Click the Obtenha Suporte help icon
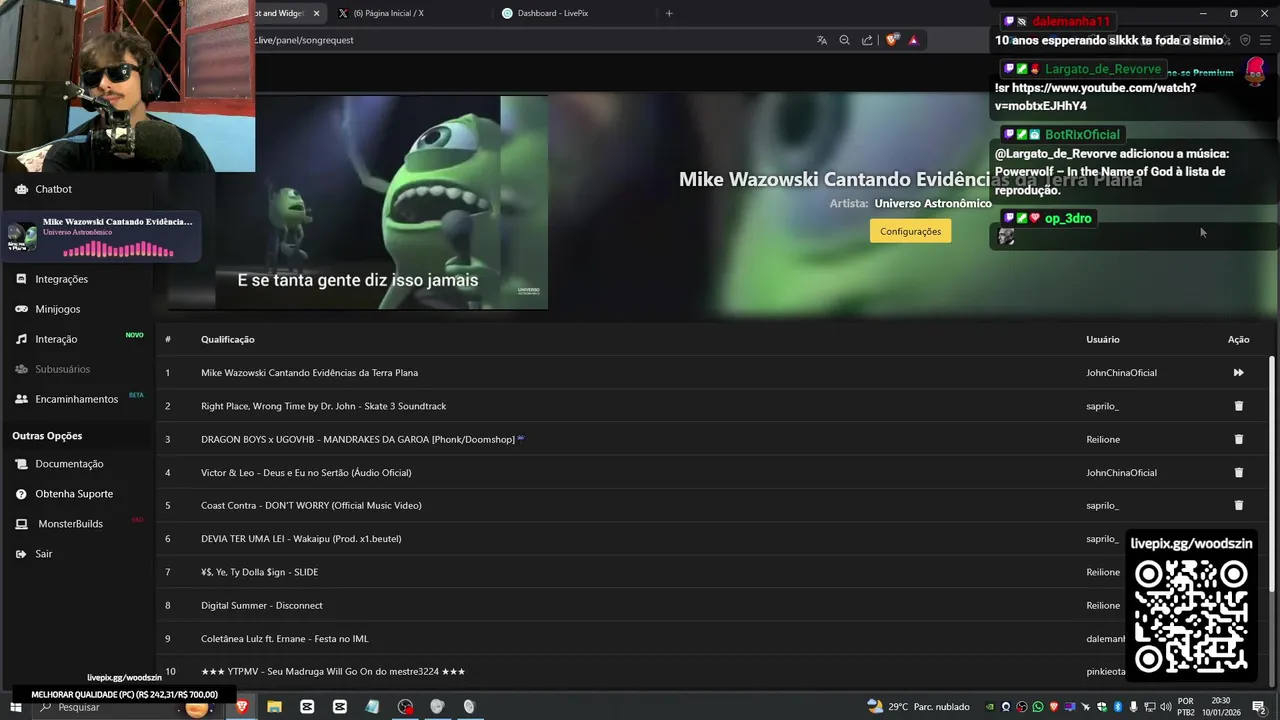 click(x=21, y=494)
